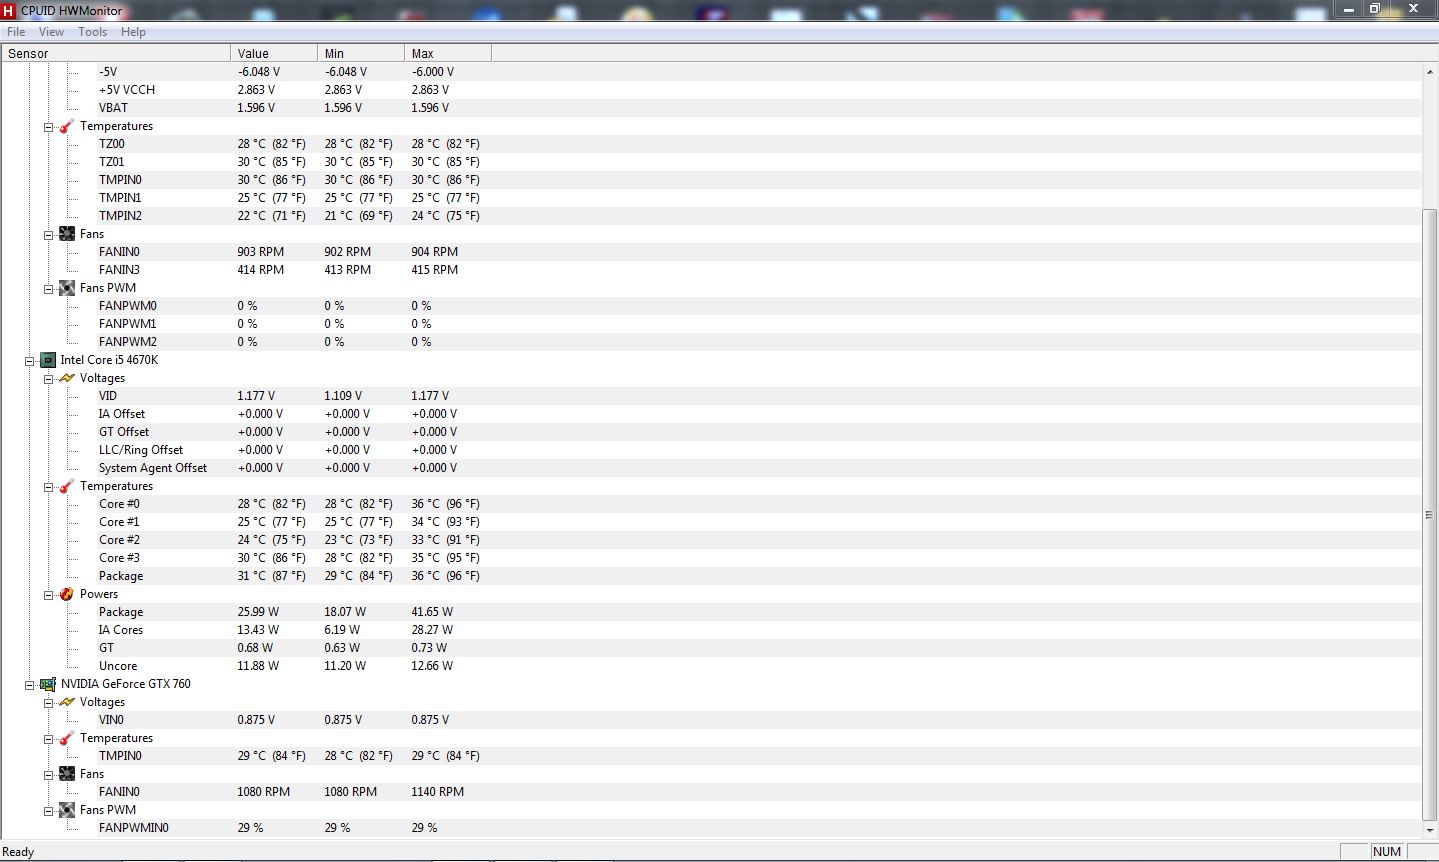Click the Value column header

tap(274, 54)
